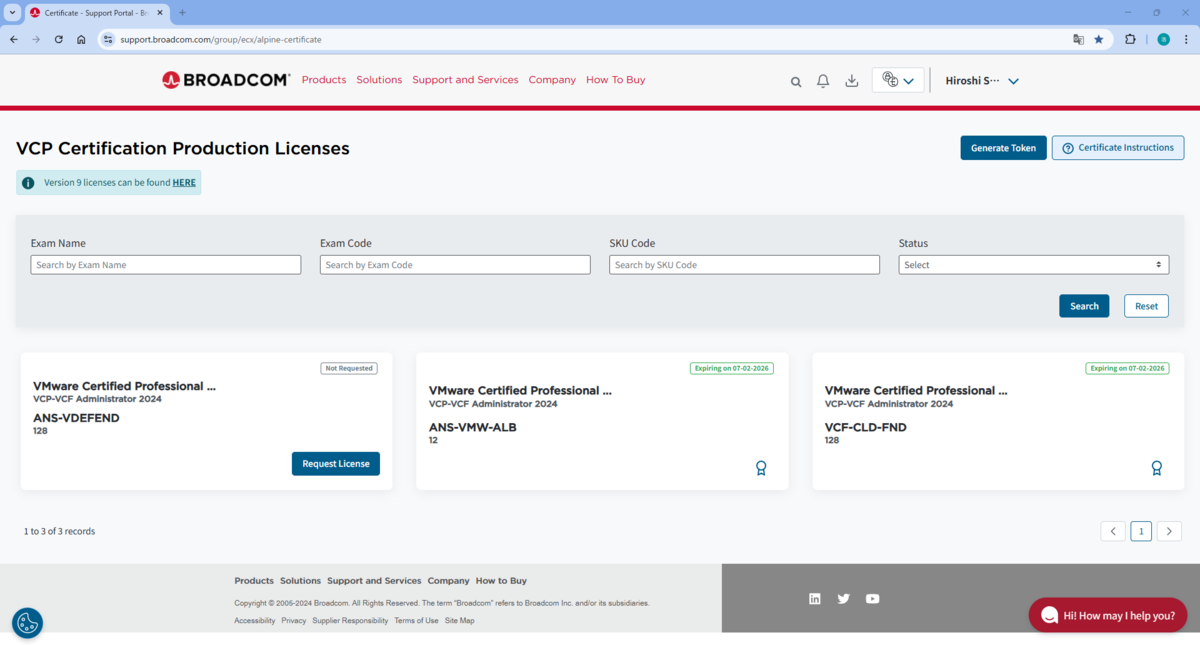This screenshot has height=645, width=1200.
Task: Click the info icon beside Version 9 notice
Action: tap(28, 183)
